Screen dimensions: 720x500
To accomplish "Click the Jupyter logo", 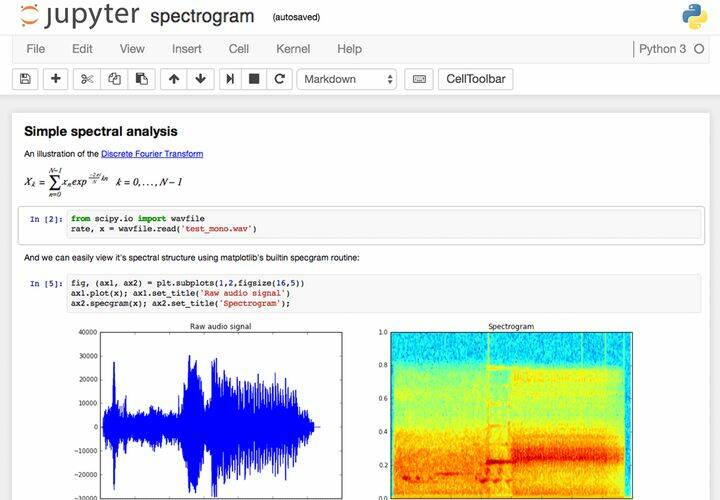I will [x=79, y=15].
